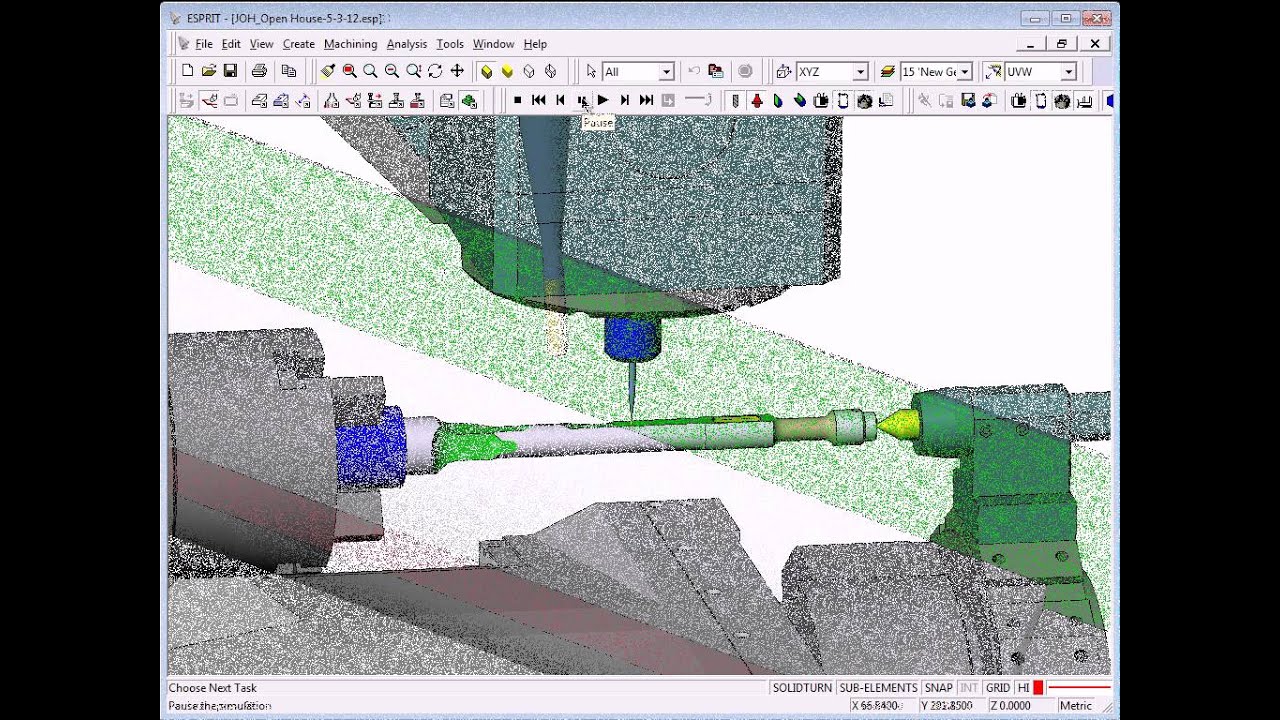
Task: Click the rotate view icon
Action: point(435,71)
